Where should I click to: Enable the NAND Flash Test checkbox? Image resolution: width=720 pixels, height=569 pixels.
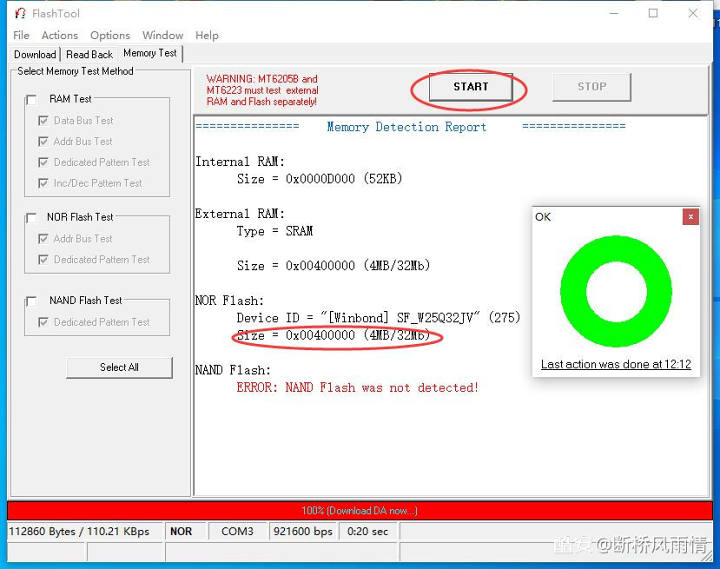pos(32,300)
